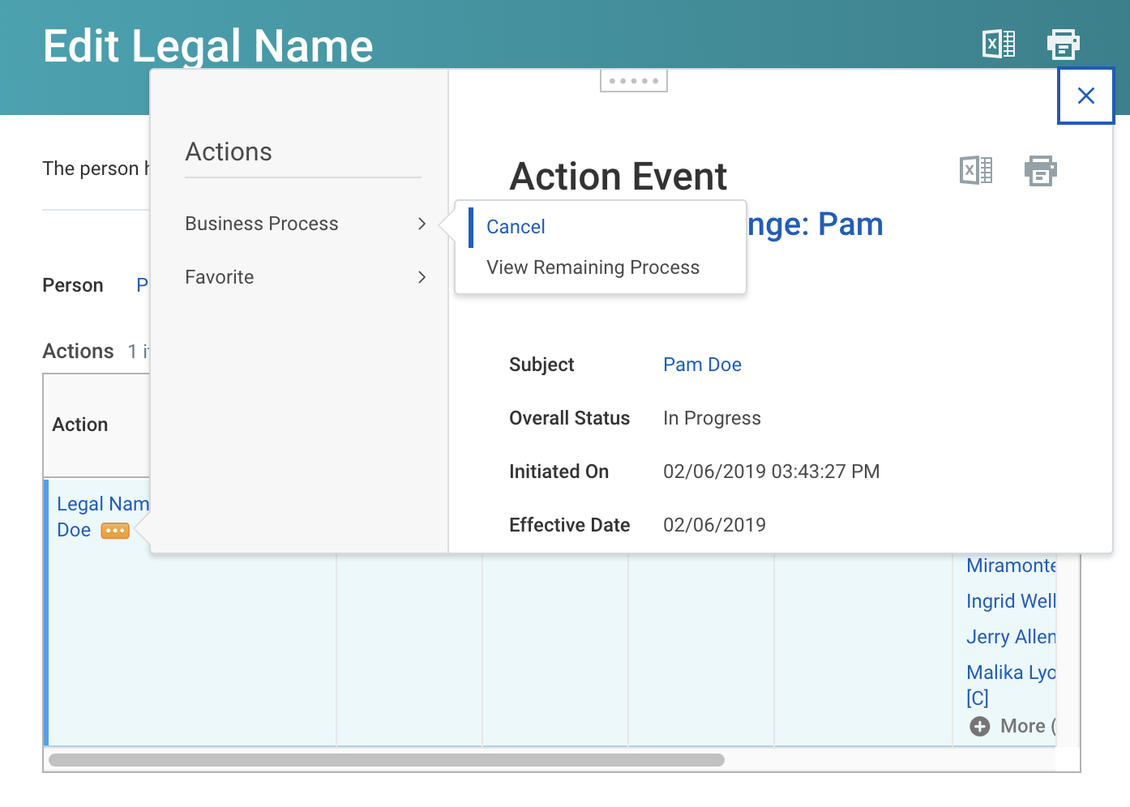This screenshot has width=1130, height=807.
Task: Click the Person value link
Action: [142, 285]
